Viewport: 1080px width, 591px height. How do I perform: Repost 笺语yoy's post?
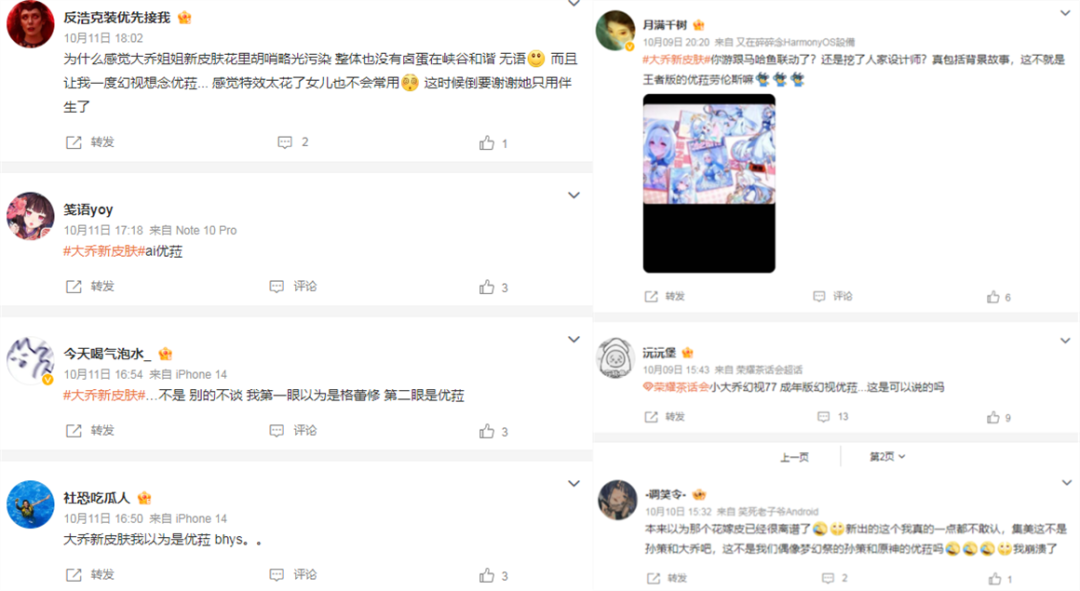coord(90,286)
